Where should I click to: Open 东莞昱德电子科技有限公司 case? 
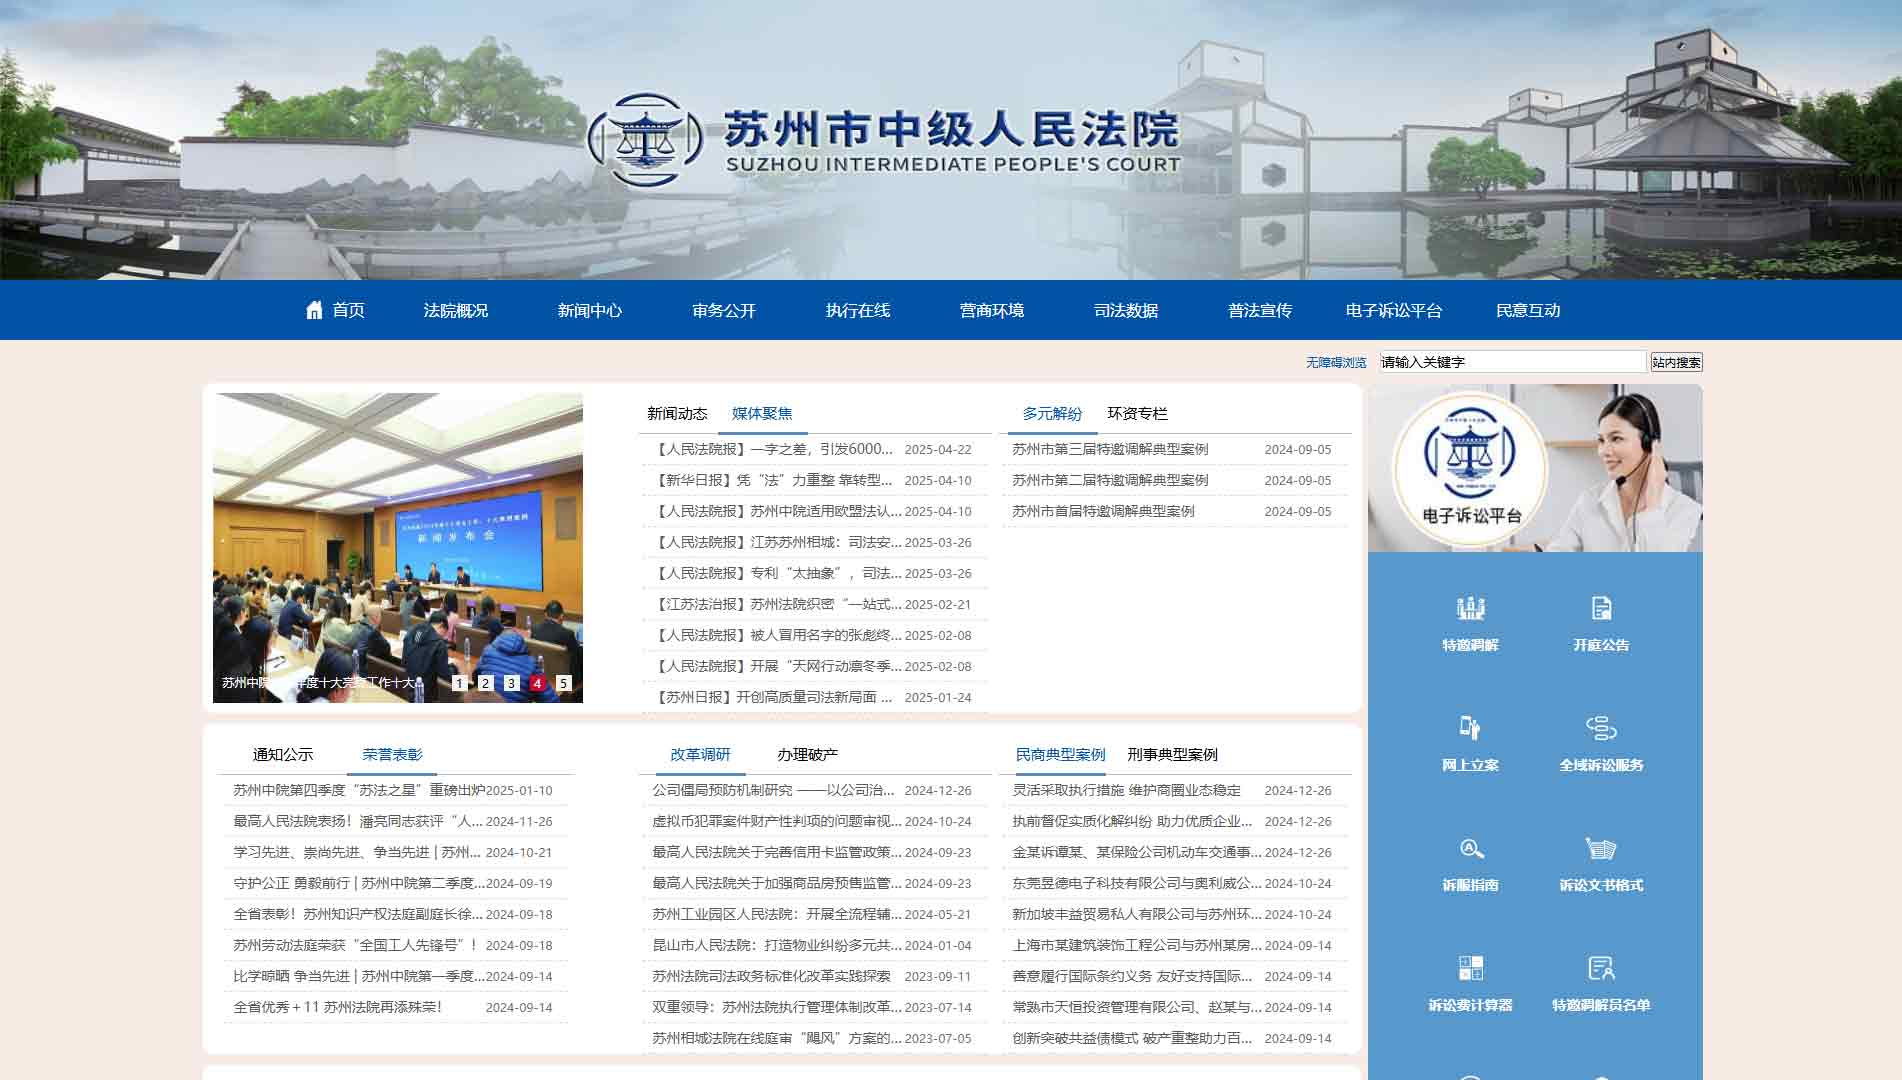click(1137, 883)
